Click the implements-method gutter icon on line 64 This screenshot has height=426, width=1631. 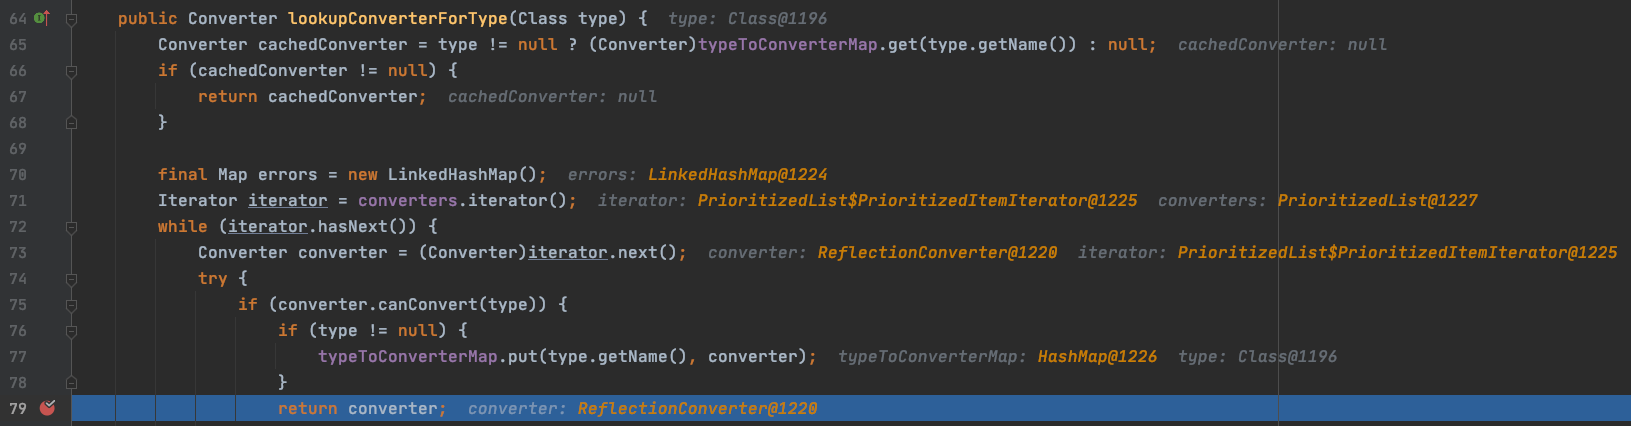pos(42,18)
